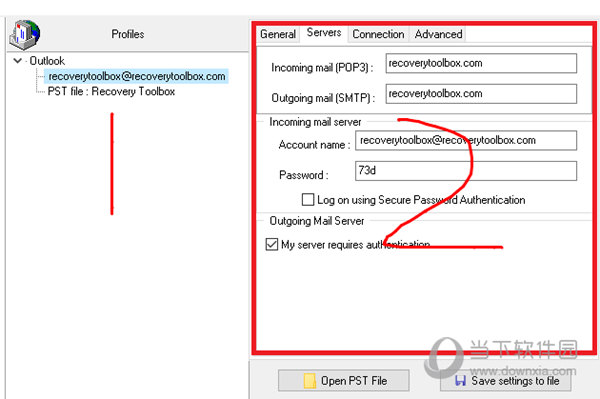Select PST file : Recovery Toolbox entry
This screenshot has width=600, height=399.
pos(111,91)
